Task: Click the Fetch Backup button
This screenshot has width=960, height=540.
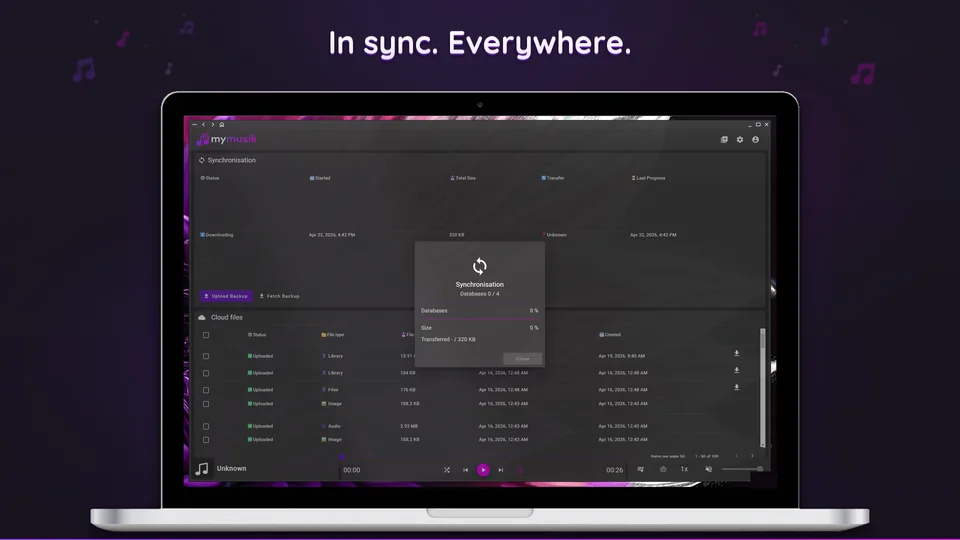Action: (x=280, y=296)
